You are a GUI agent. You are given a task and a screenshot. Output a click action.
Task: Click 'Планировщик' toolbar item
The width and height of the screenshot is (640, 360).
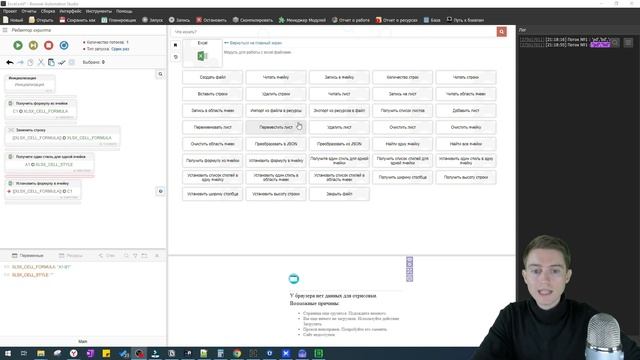pos(118,20)
